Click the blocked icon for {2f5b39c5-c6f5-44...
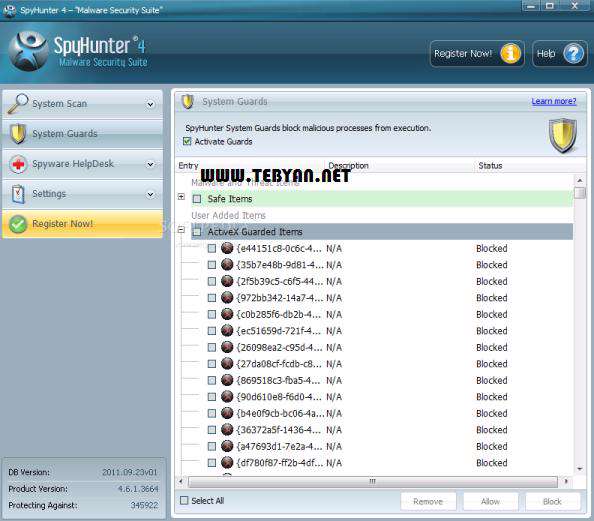 pyautogui.click(x=227, y=281)
